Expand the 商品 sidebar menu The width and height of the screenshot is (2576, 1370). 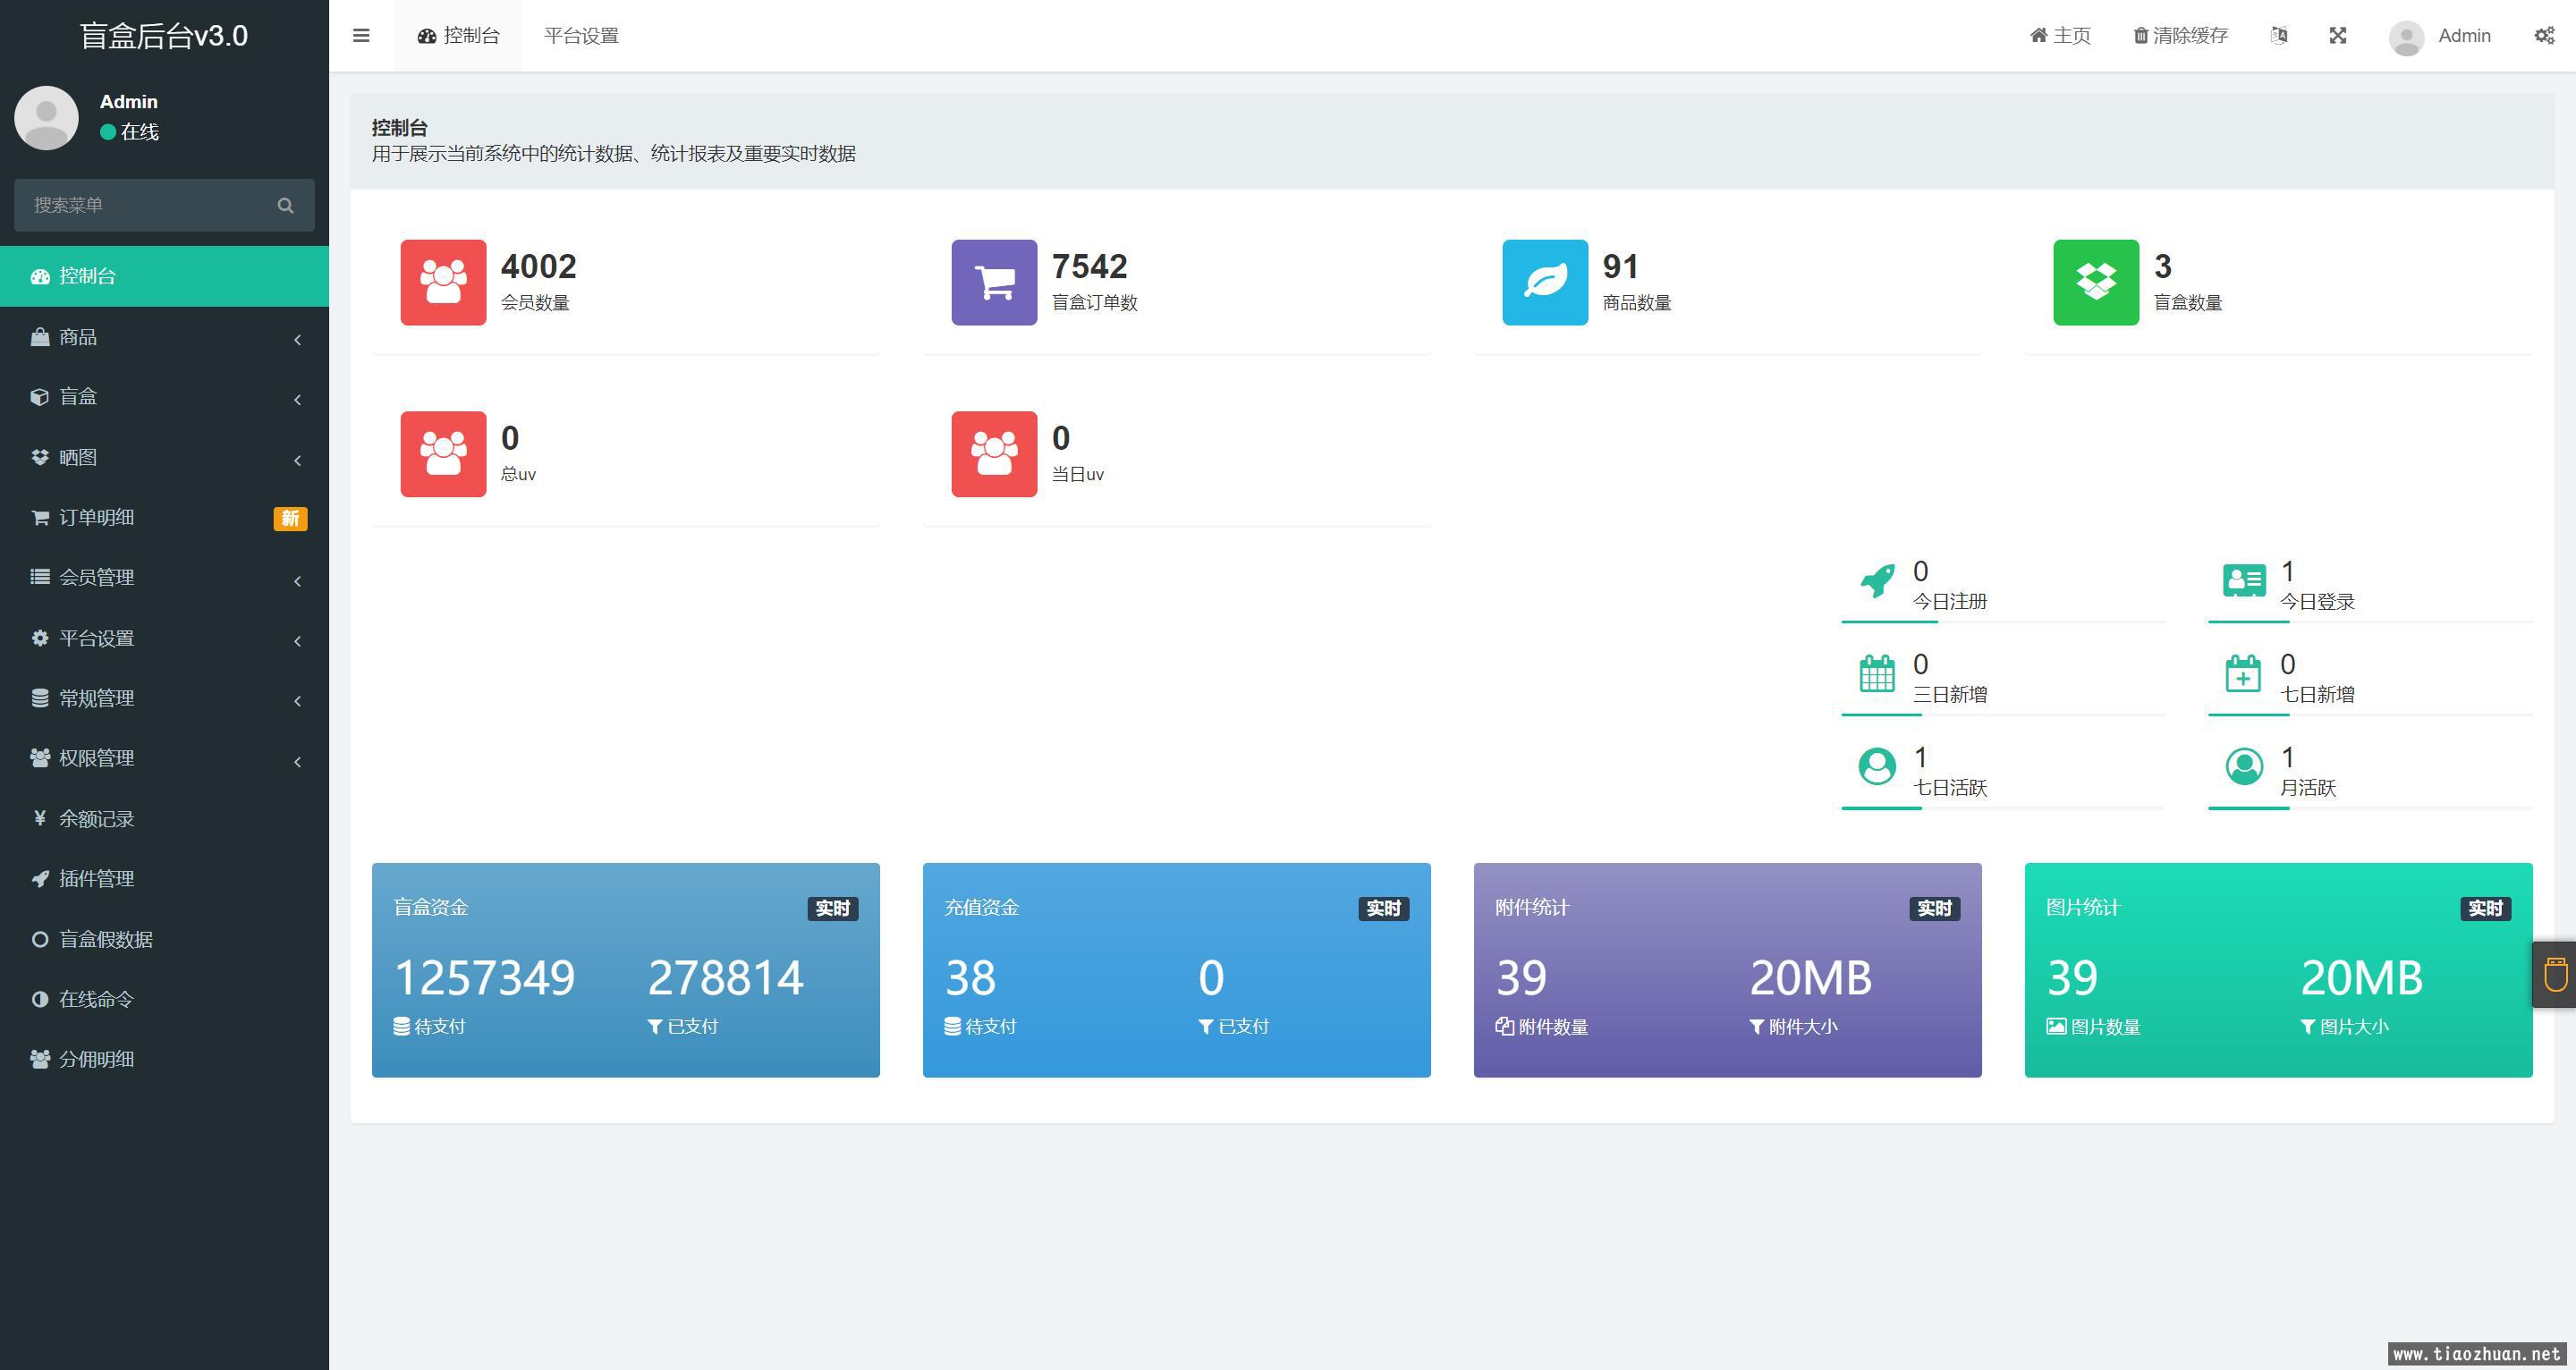pos(164,337)
